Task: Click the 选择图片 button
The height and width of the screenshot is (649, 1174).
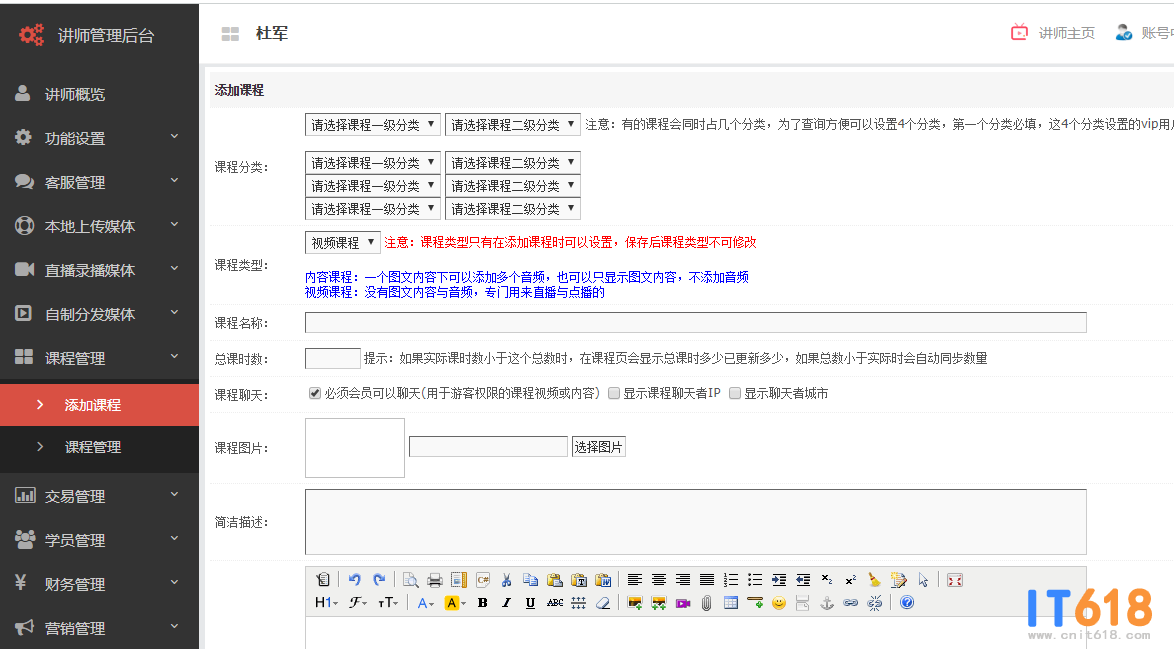Action: coord(598,447)
